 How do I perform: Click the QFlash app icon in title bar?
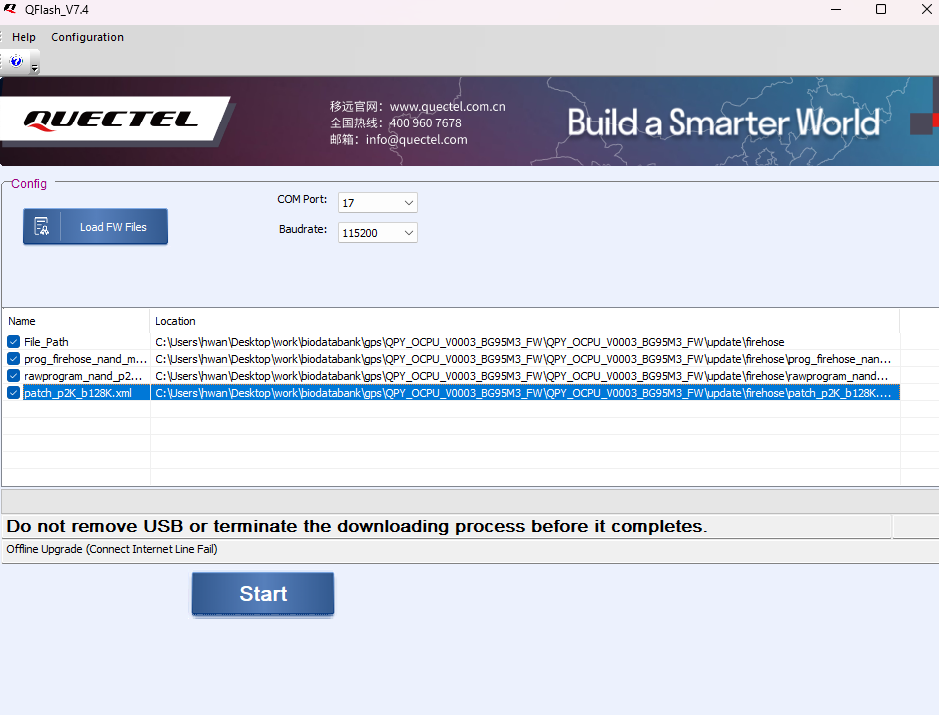tap(10, 9)
